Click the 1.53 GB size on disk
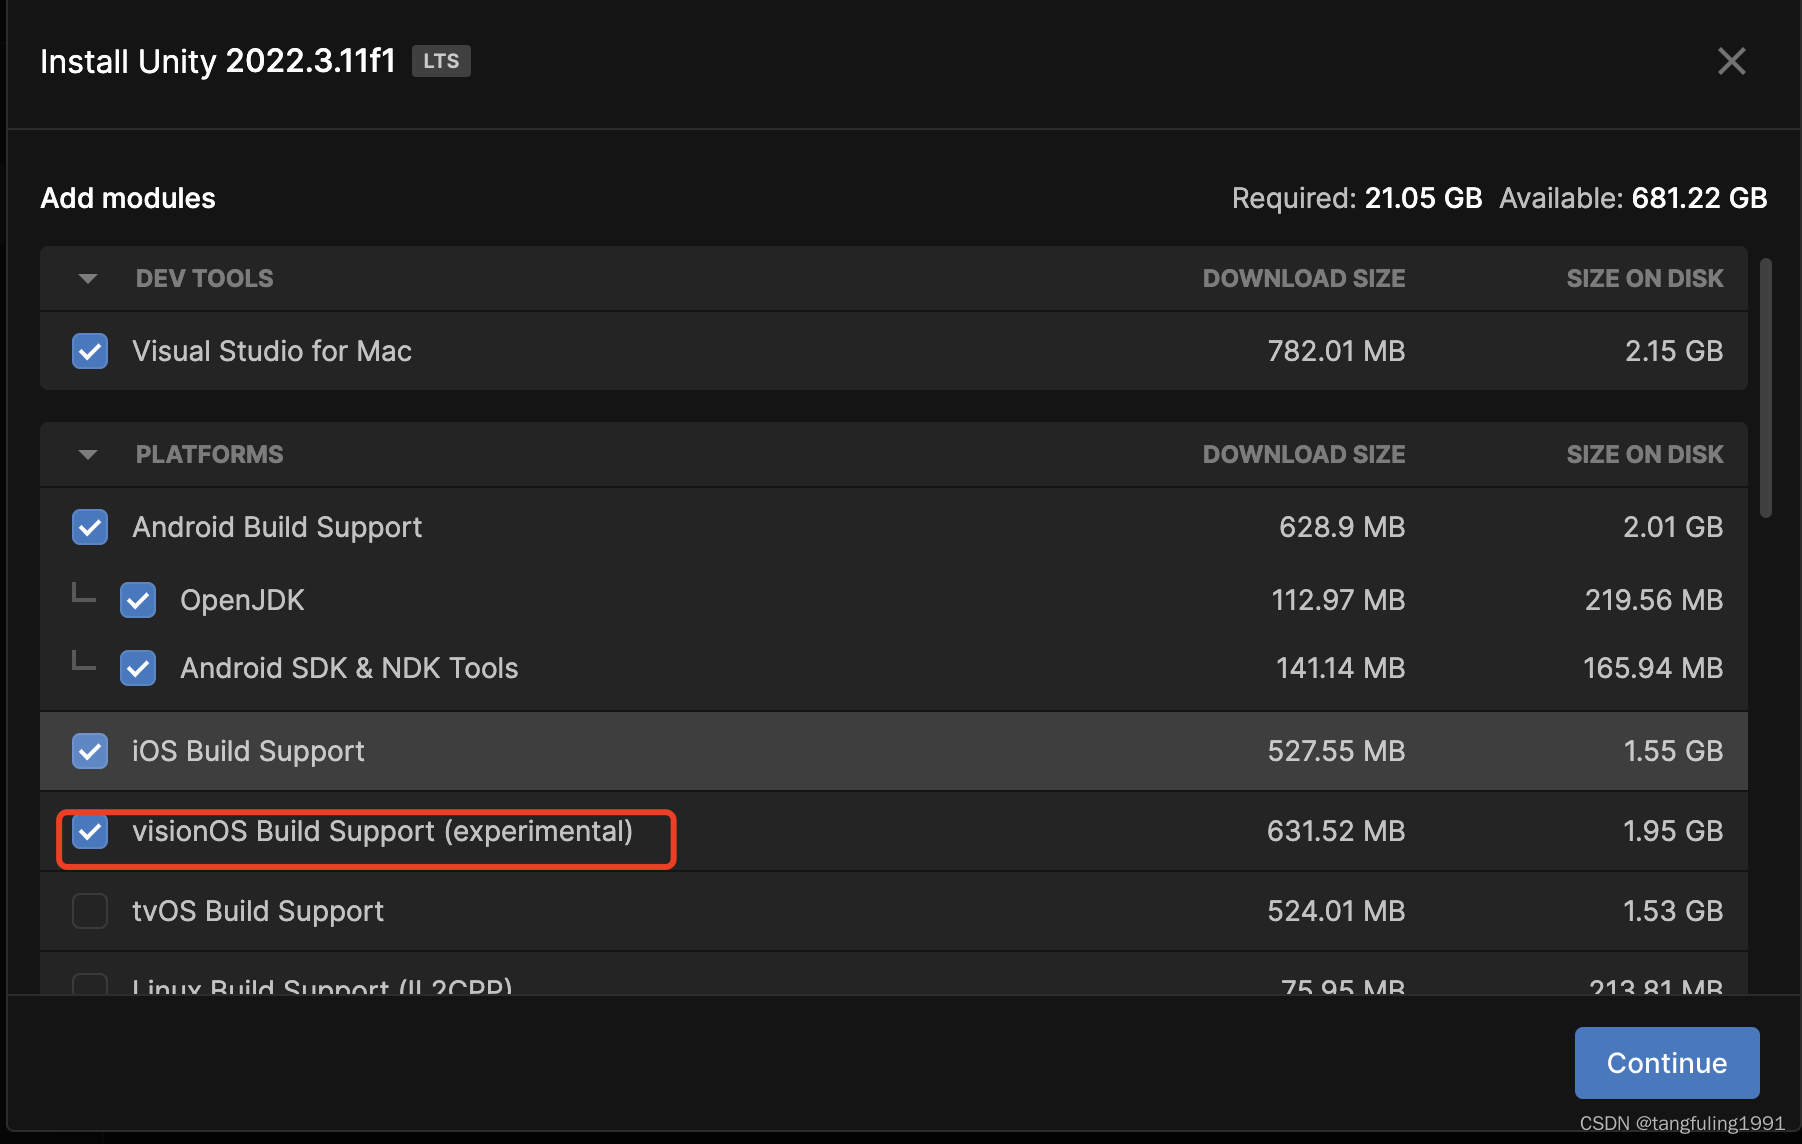This screenshot has width=1802, height=1144. [x=1673, y=911]
